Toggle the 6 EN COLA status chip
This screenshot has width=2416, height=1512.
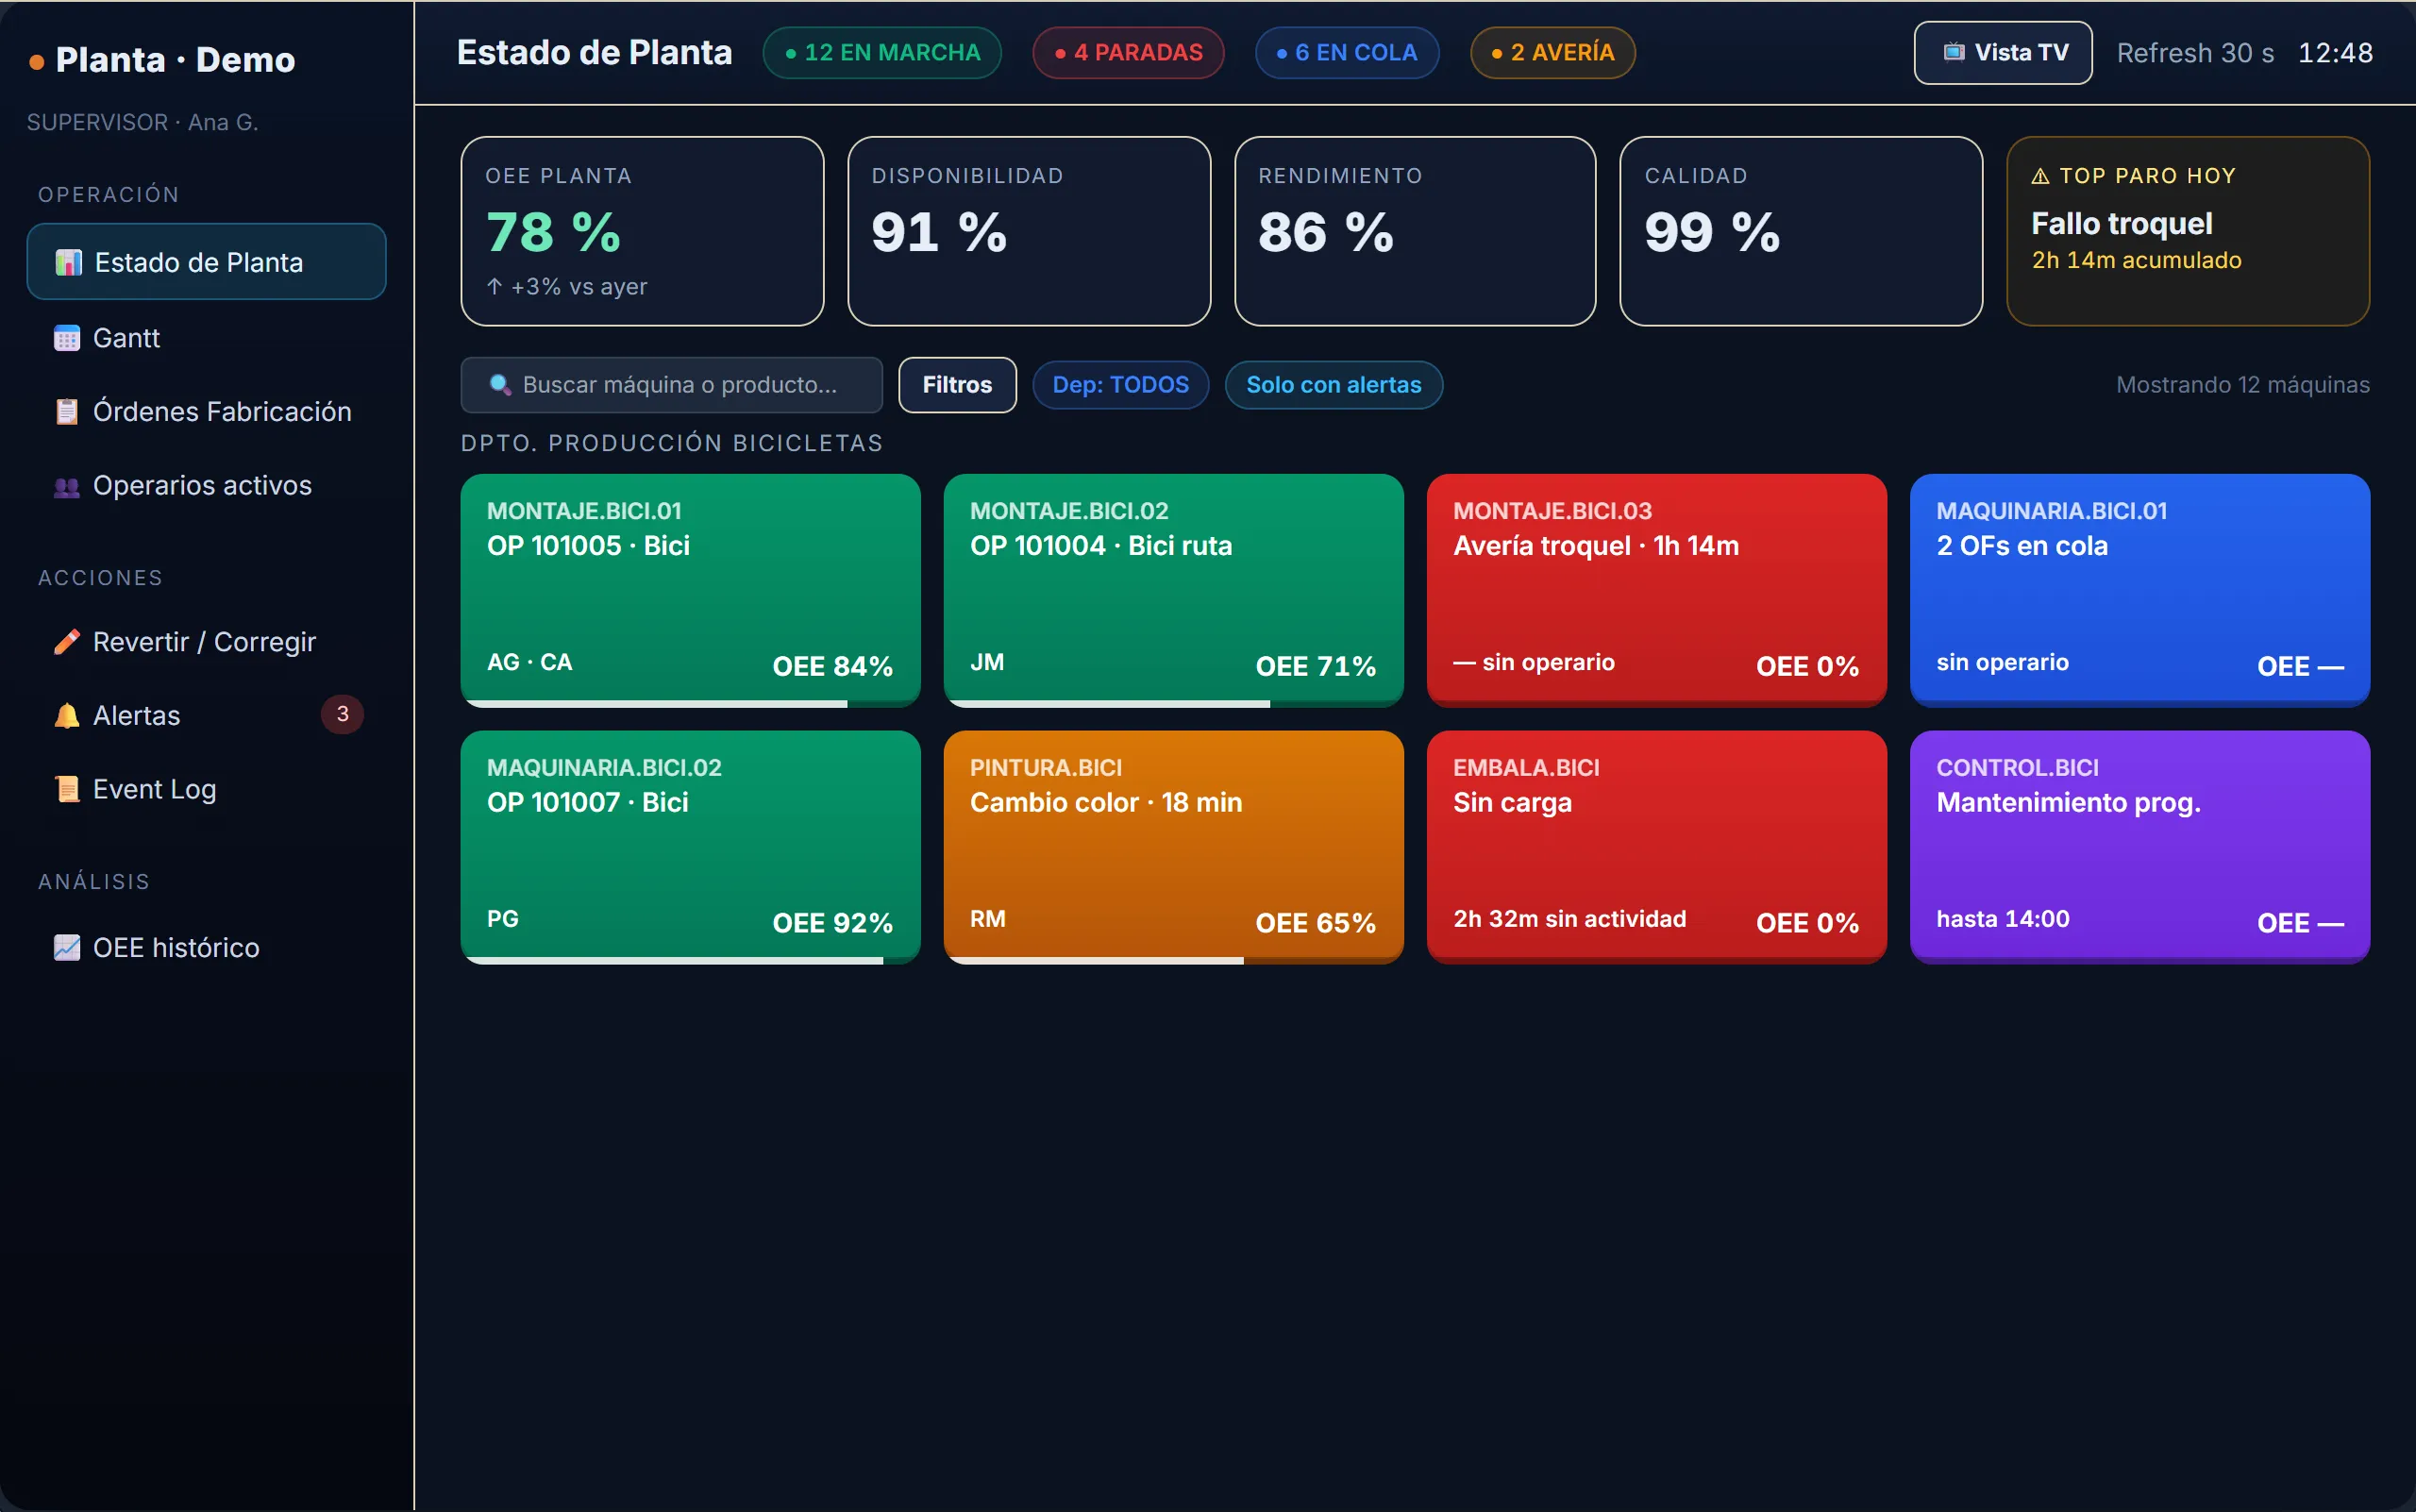1347,52
